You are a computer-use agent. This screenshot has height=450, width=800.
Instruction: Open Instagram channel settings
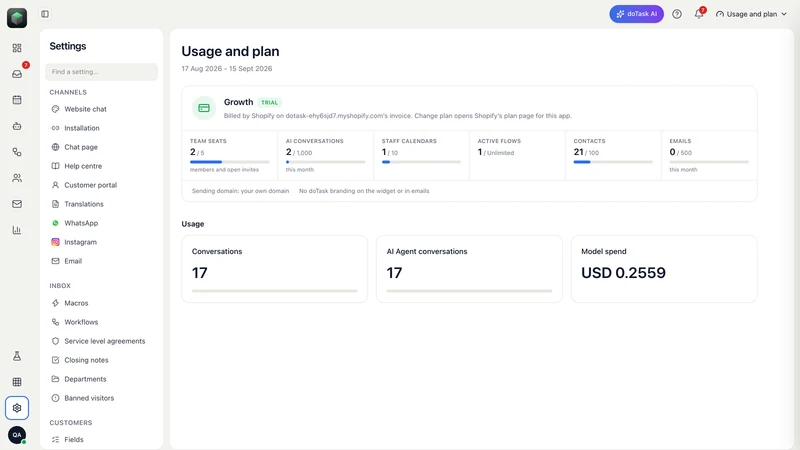[102, 242]
